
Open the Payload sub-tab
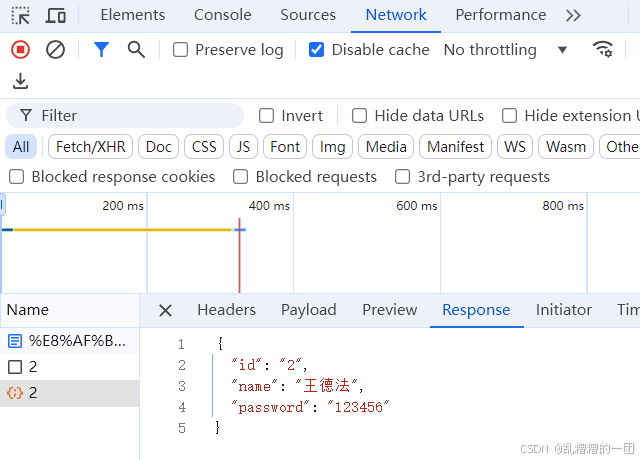pos(309,310)
